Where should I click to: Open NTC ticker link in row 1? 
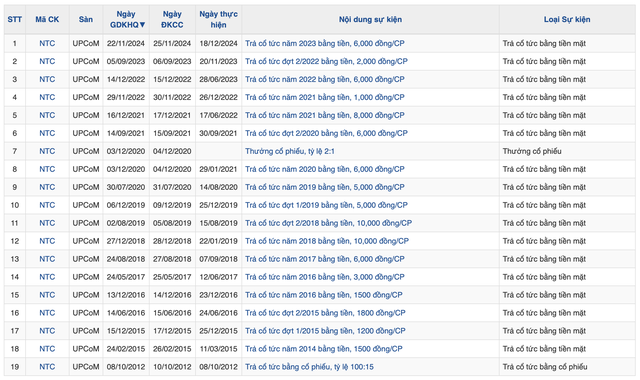pyautogui.click(x=47, y=43)
